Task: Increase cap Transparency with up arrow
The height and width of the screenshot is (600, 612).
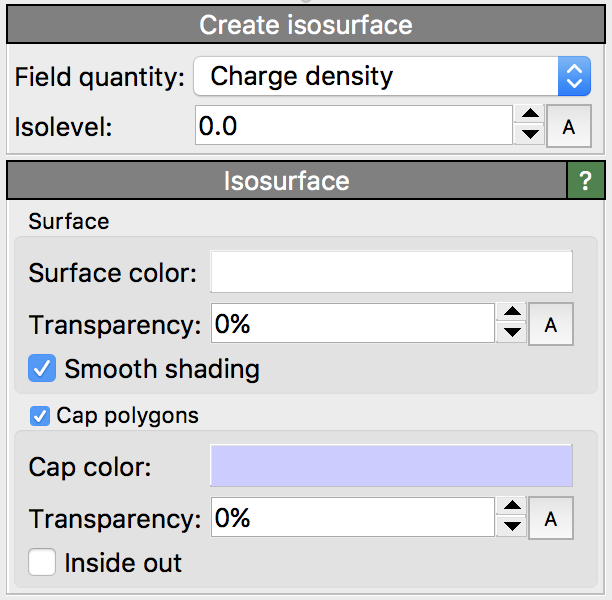Action: point(511,508)
